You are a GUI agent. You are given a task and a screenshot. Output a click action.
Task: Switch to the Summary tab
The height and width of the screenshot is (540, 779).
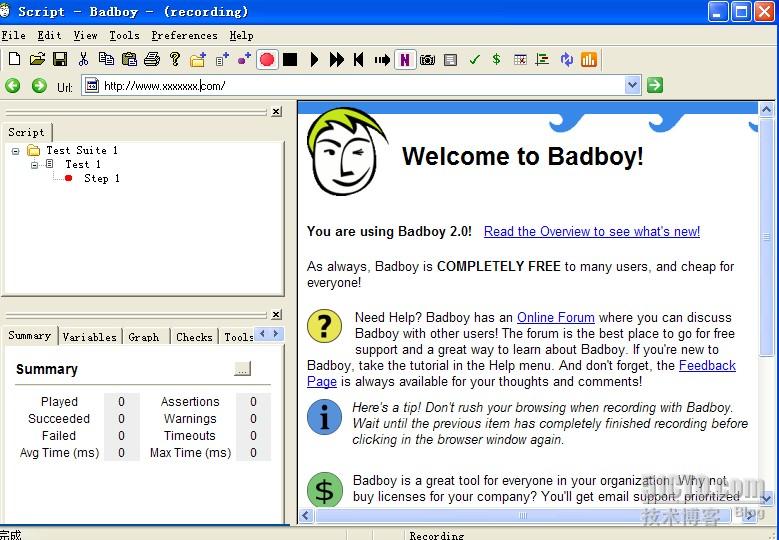point(30,336)
